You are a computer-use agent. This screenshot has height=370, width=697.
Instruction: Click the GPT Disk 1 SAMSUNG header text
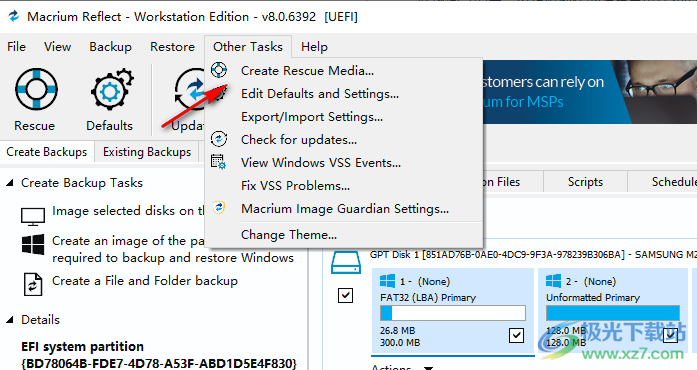(533, 255)
